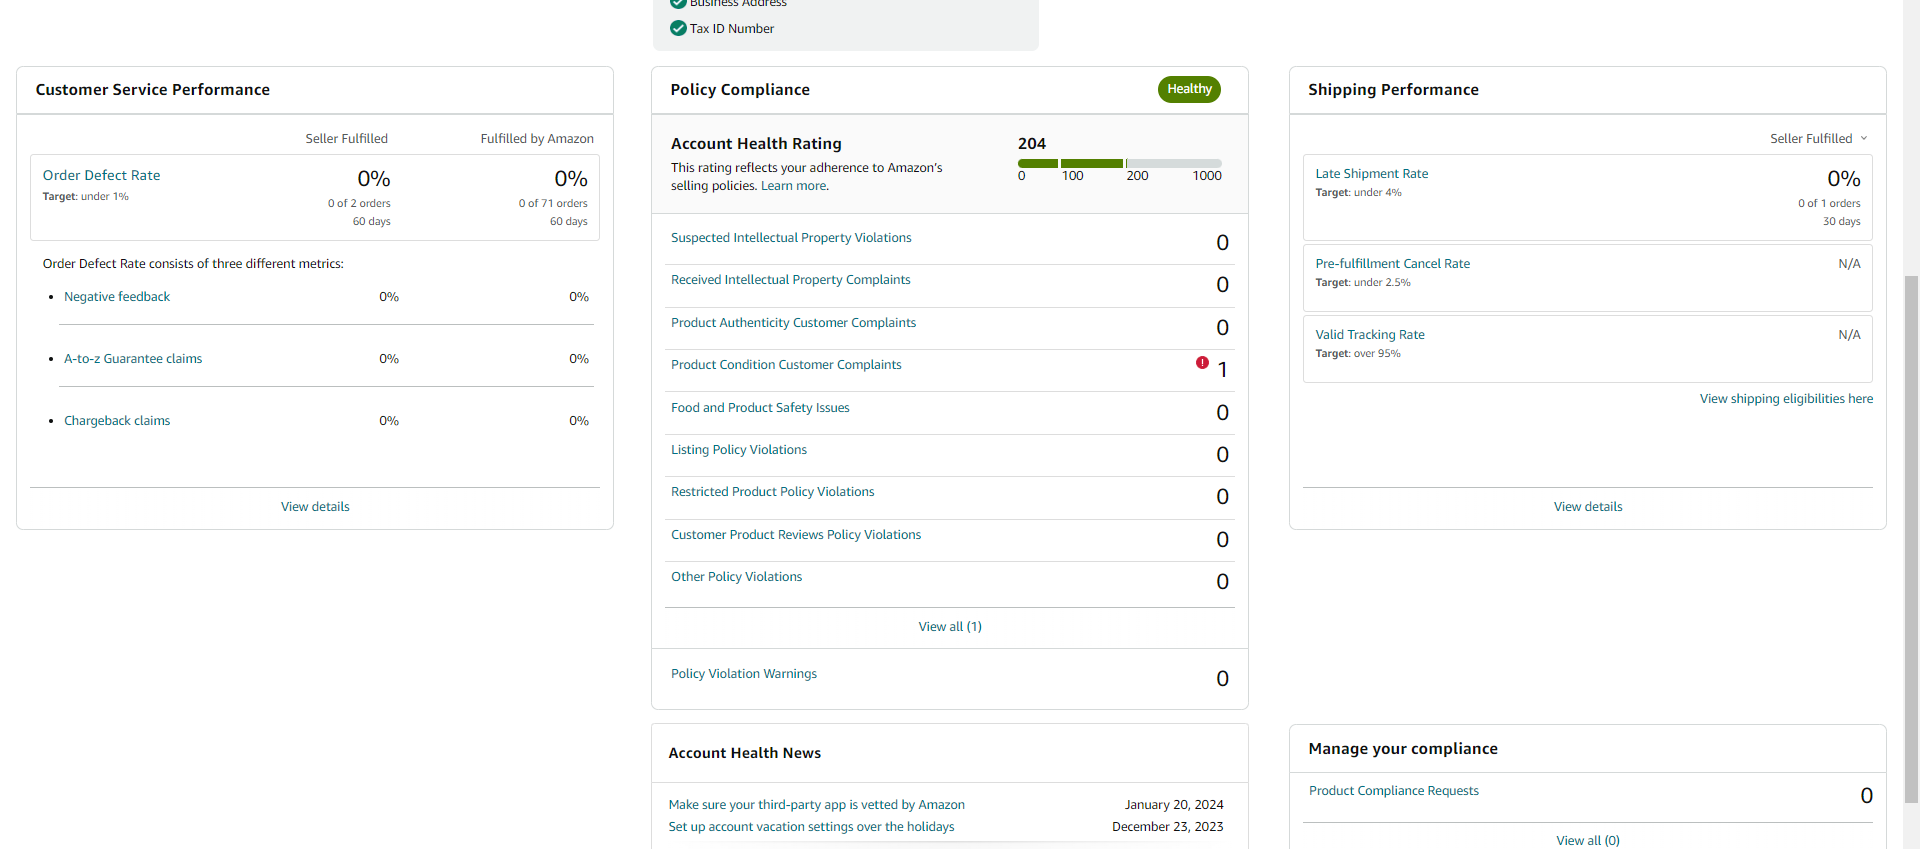Open Policy Violation Warnings
This screenshot has height=849, width=1920.
(744, 674)
